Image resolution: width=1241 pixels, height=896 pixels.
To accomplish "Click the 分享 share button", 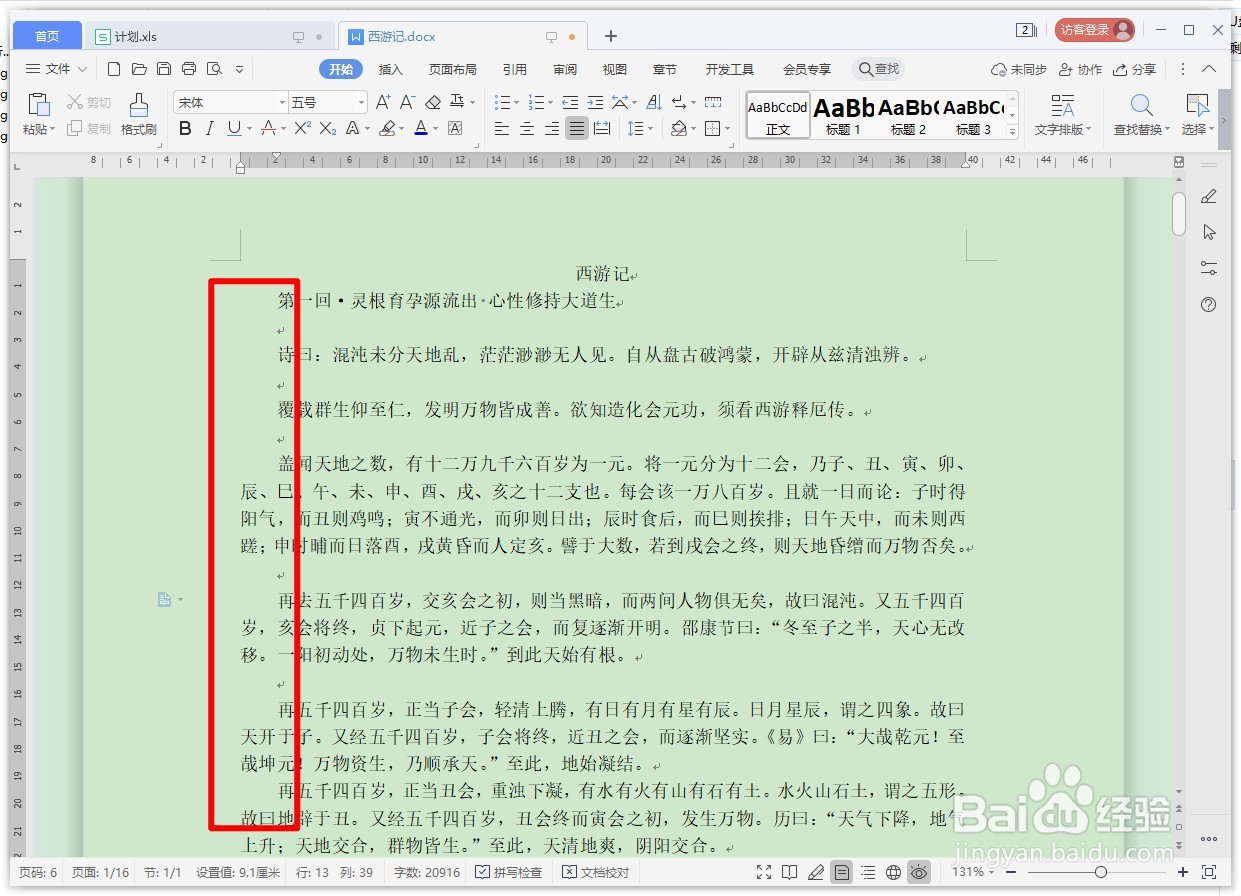I will click(1135, 69).
